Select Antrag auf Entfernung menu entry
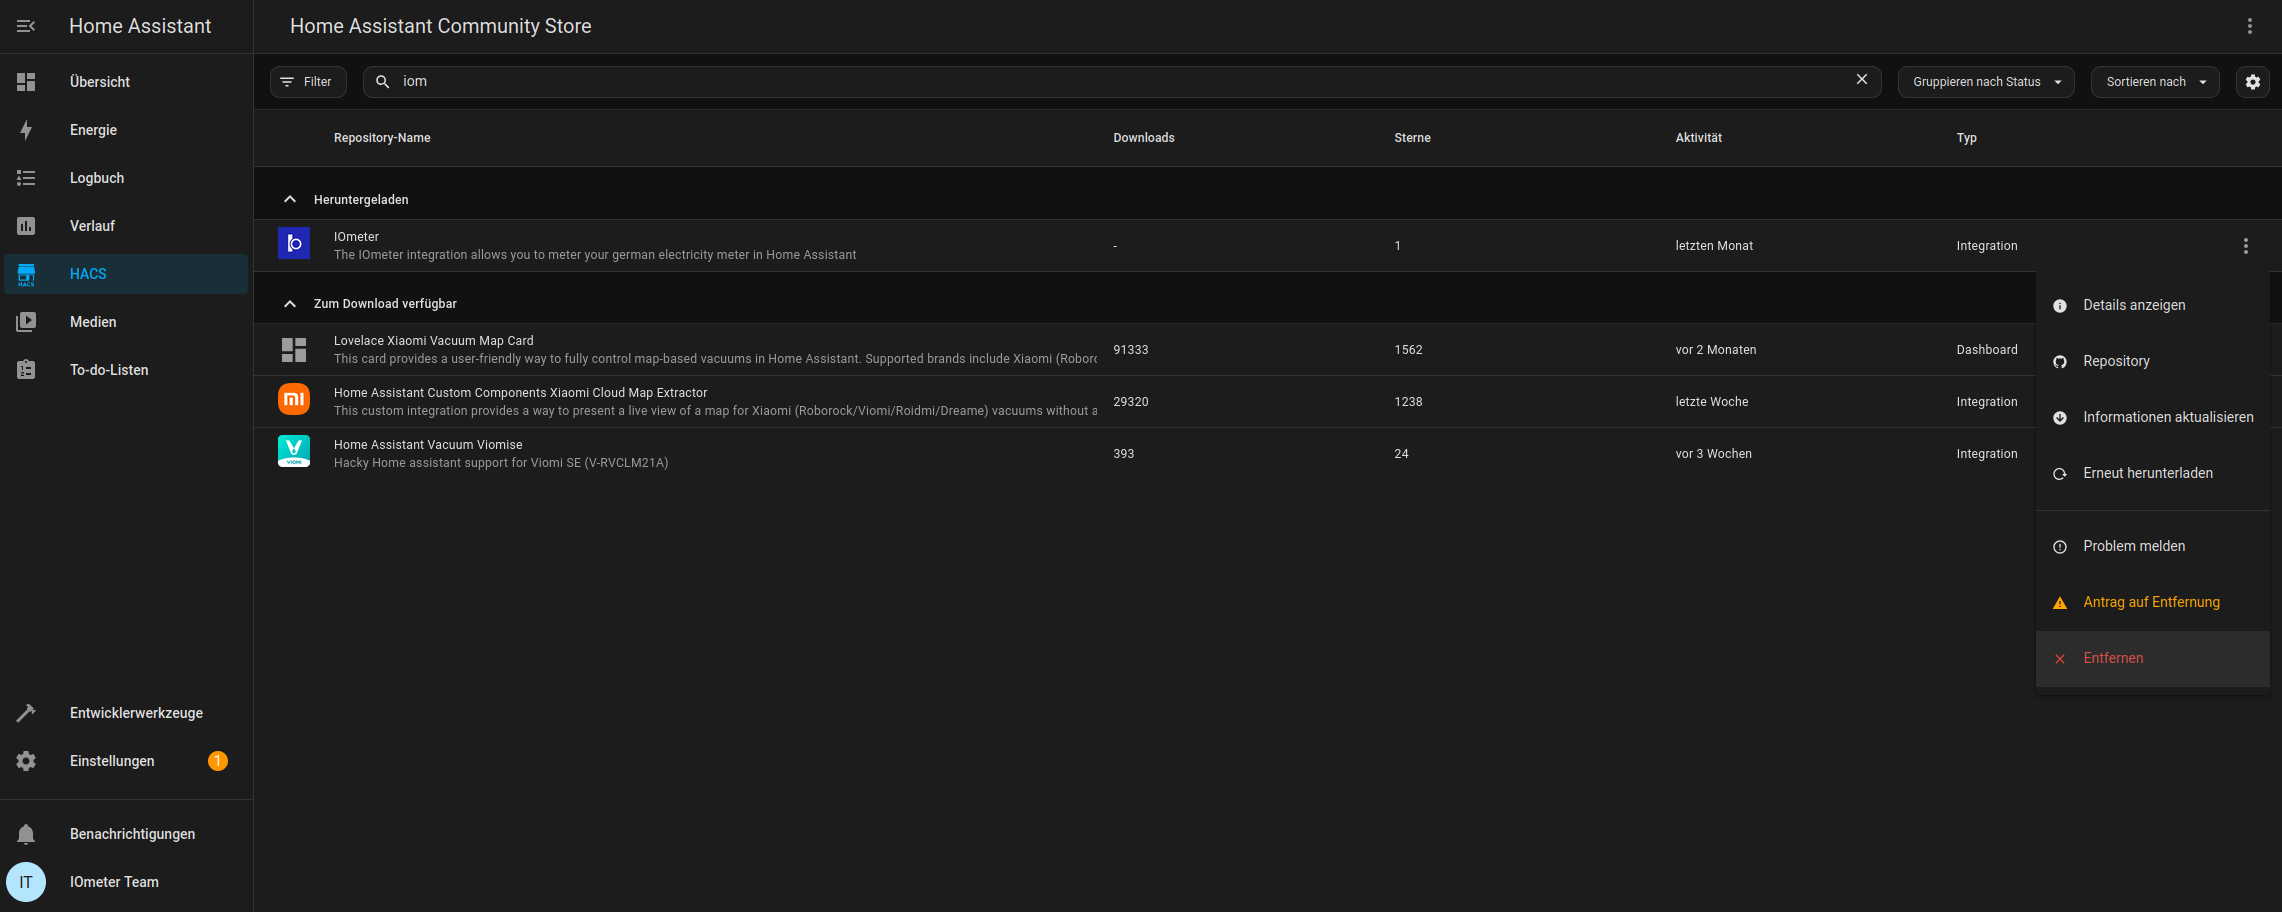The height and width of the screenshot is (912, 2282). [x=2152, y=603]
